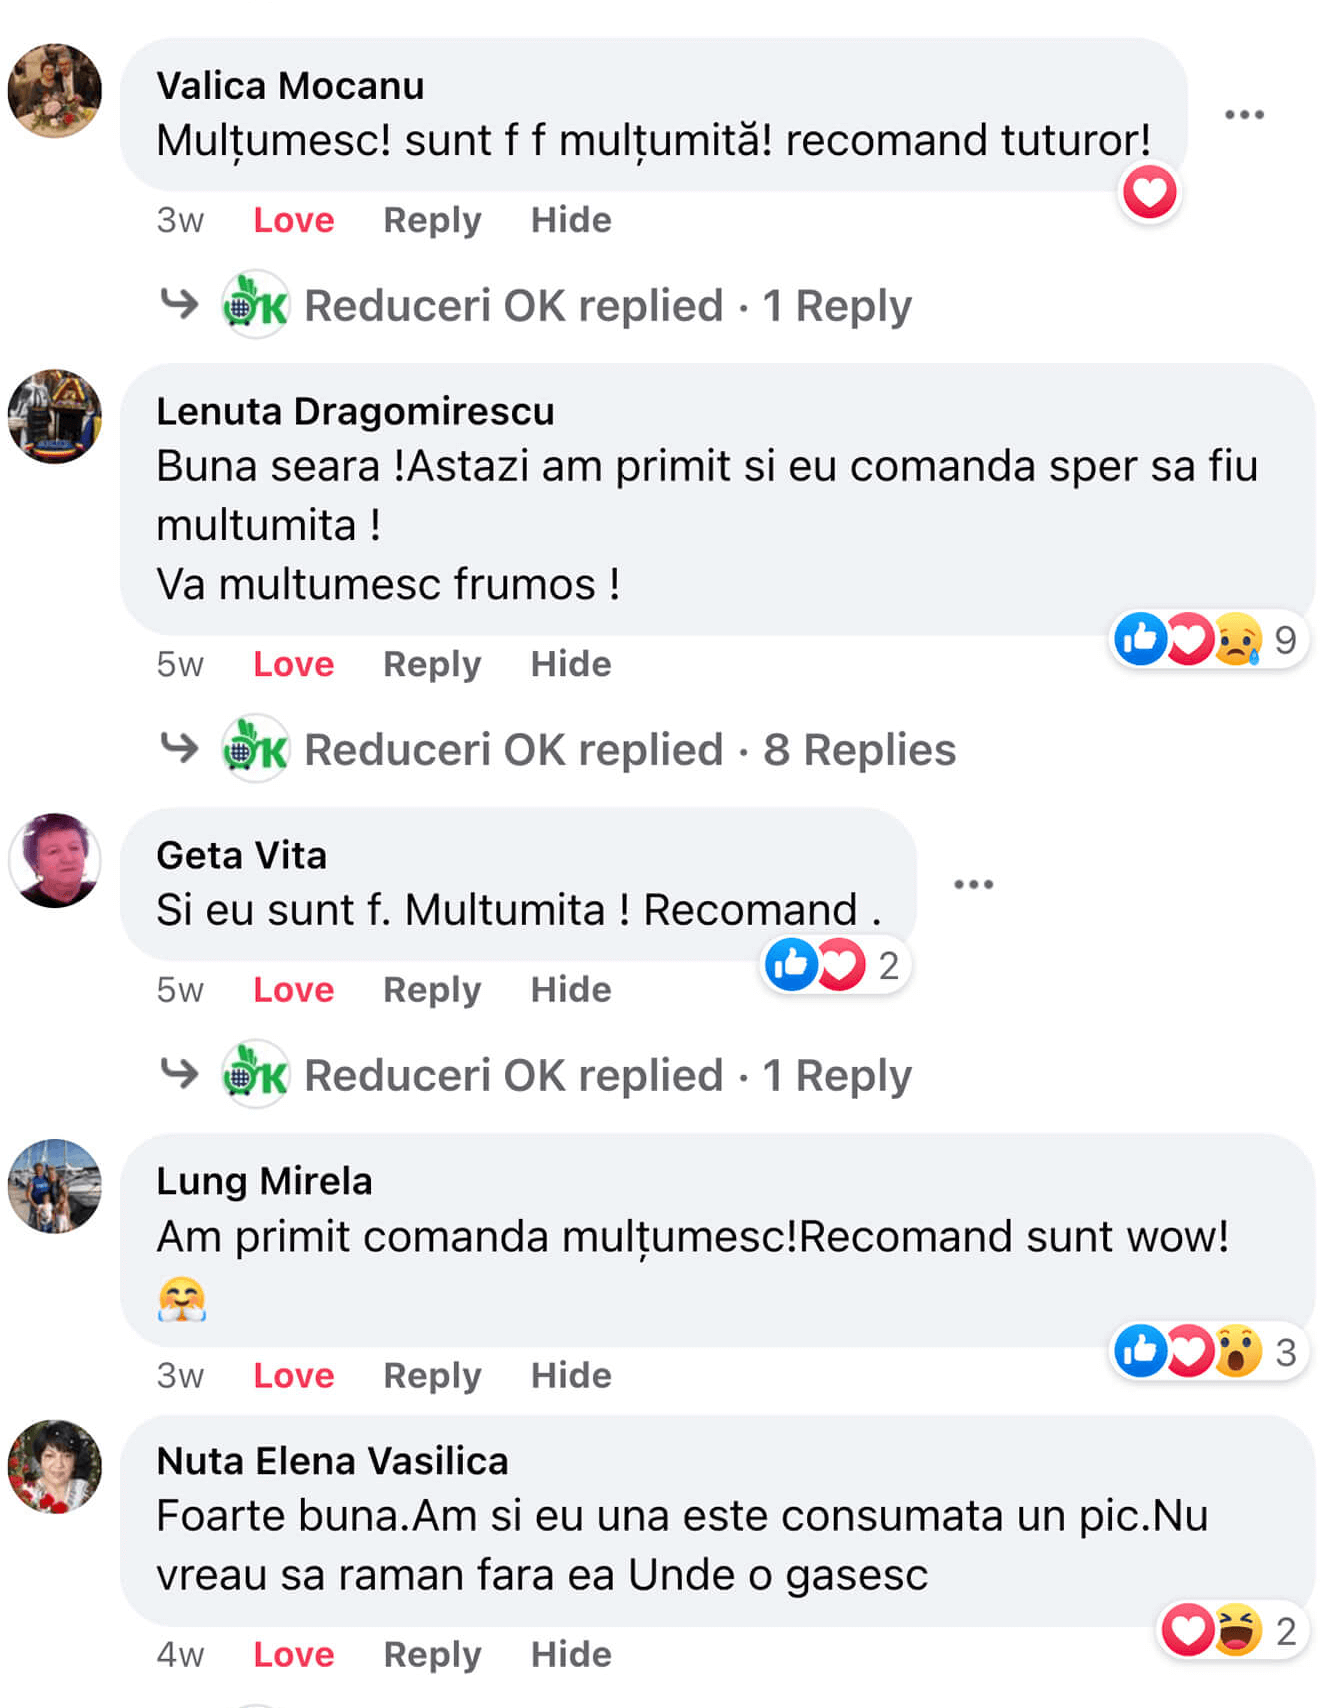Open options menu for Valica Mocanu's comment

point(1244,115)
